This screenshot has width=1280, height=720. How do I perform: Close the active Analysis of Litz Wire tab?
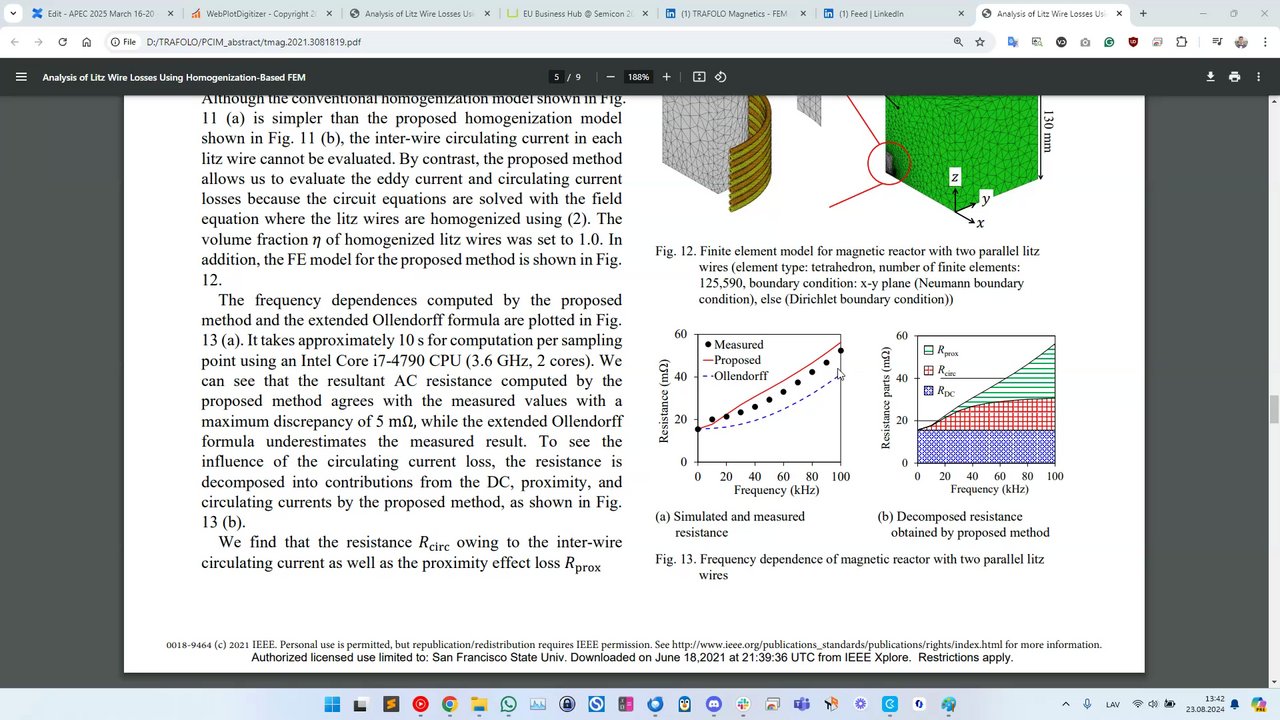tap(1118, 14)
